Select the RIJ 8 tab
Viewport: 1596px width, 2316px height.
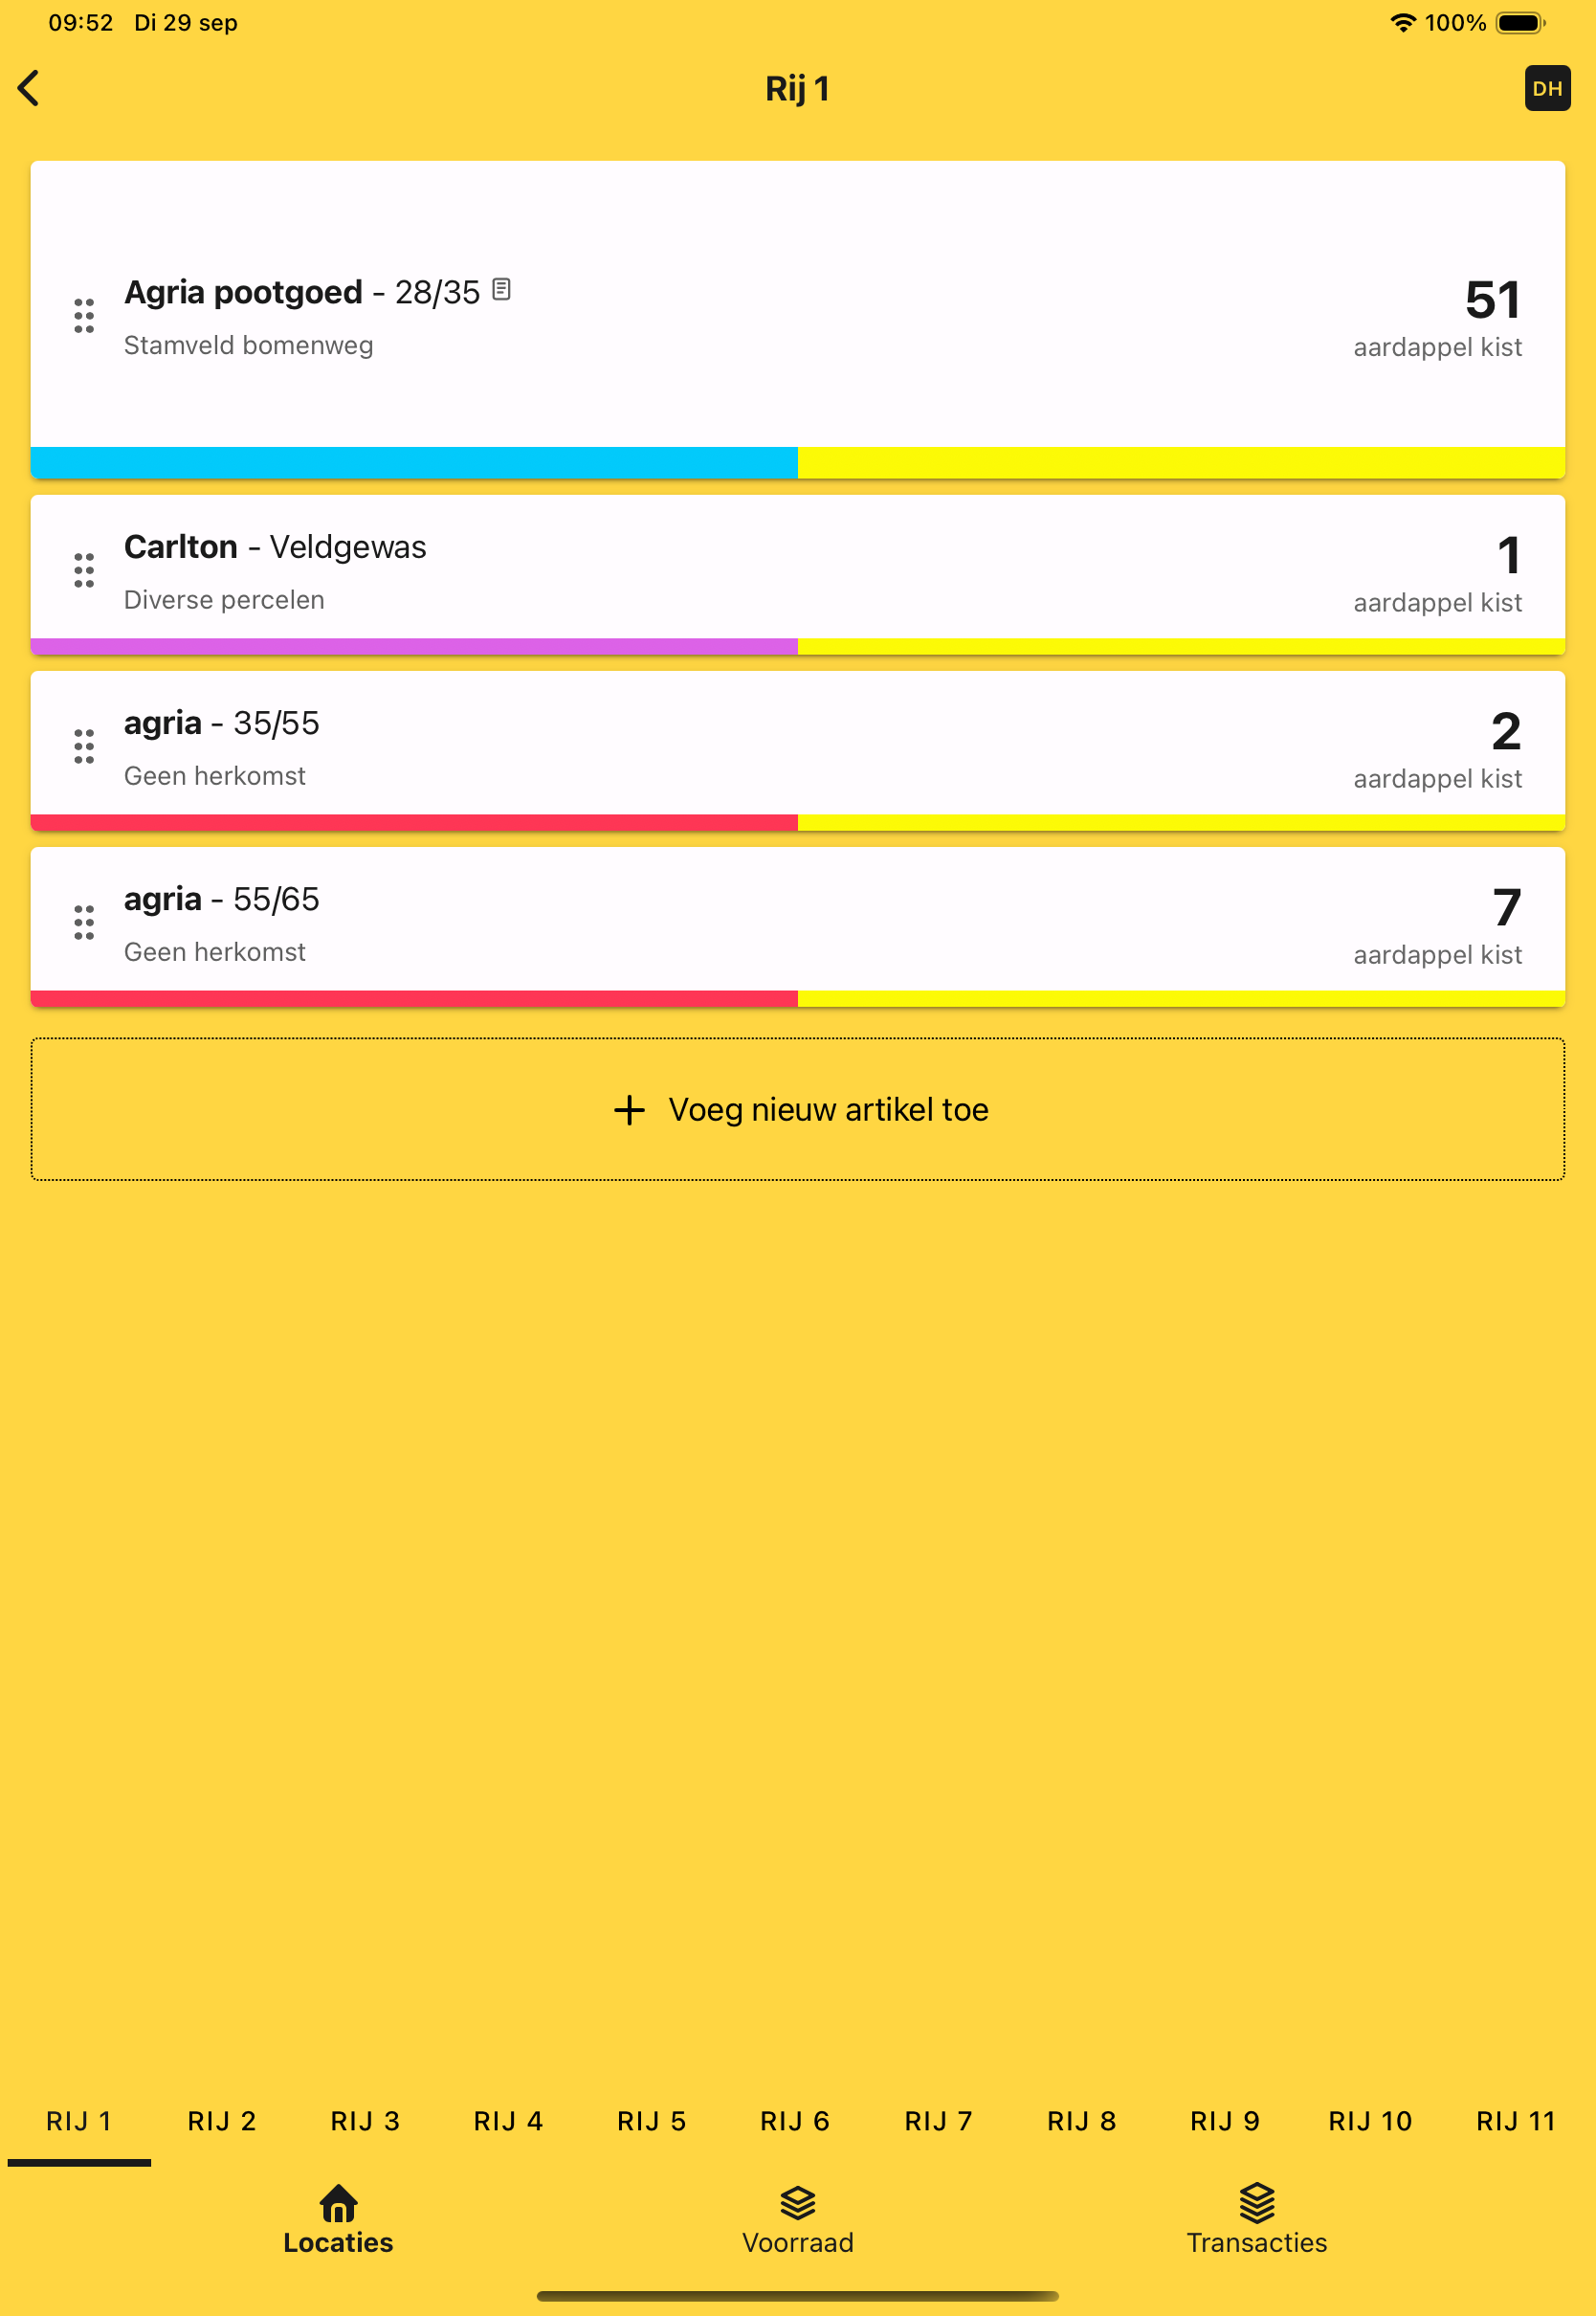pyautogui.click(x=1082, y=2121)
